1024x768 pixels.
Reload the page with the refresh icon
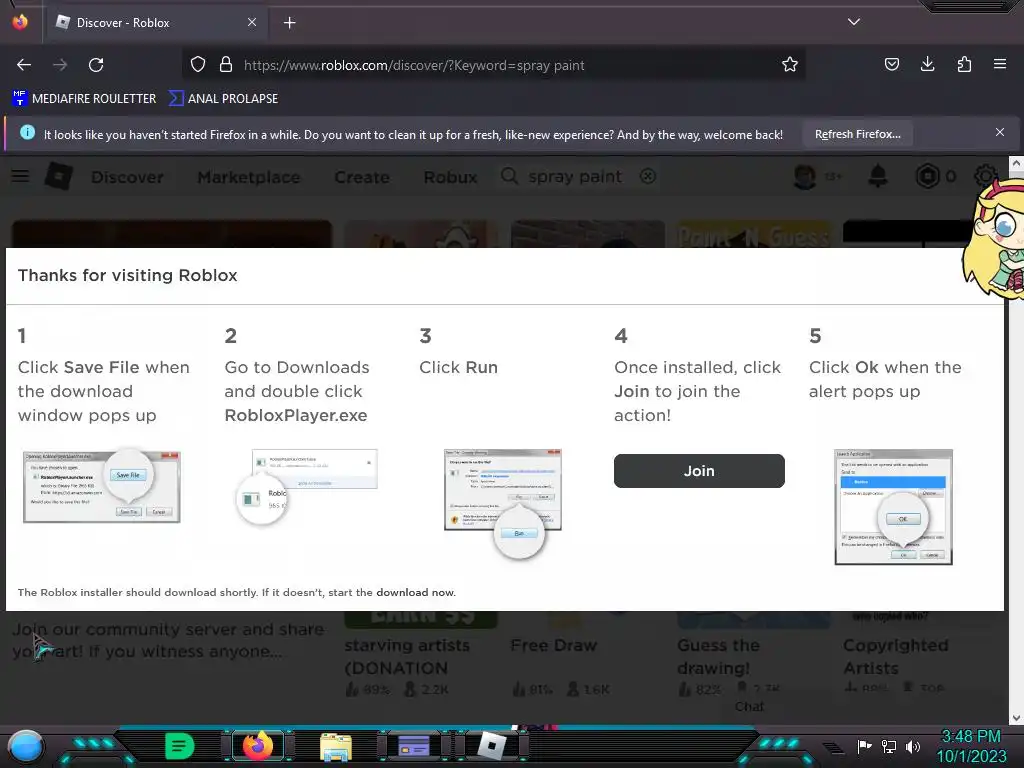pyautogui.click(x=96, y=65)
